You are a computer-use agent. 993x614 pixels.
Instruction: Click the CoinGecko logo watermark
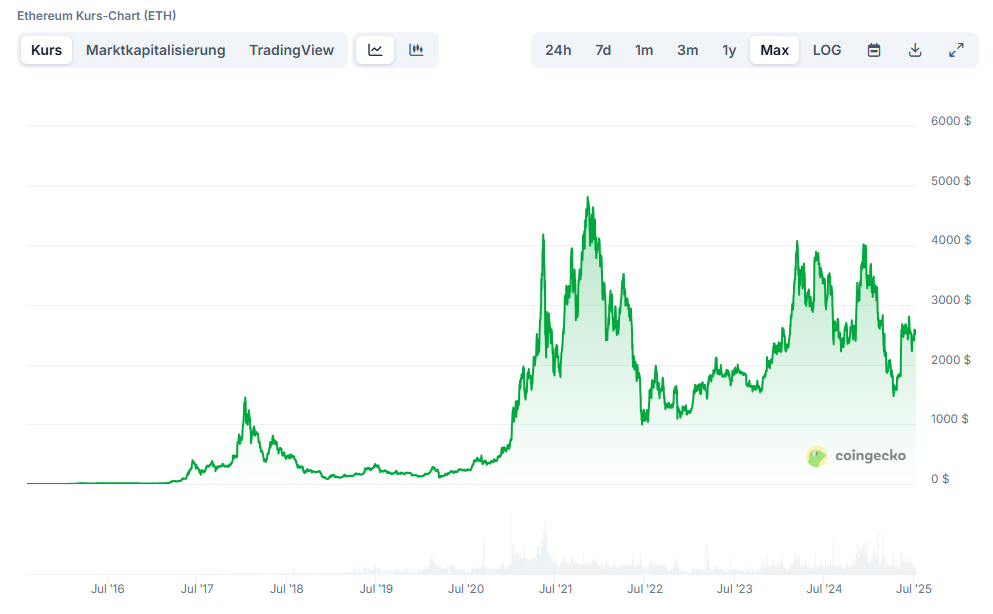856,456
